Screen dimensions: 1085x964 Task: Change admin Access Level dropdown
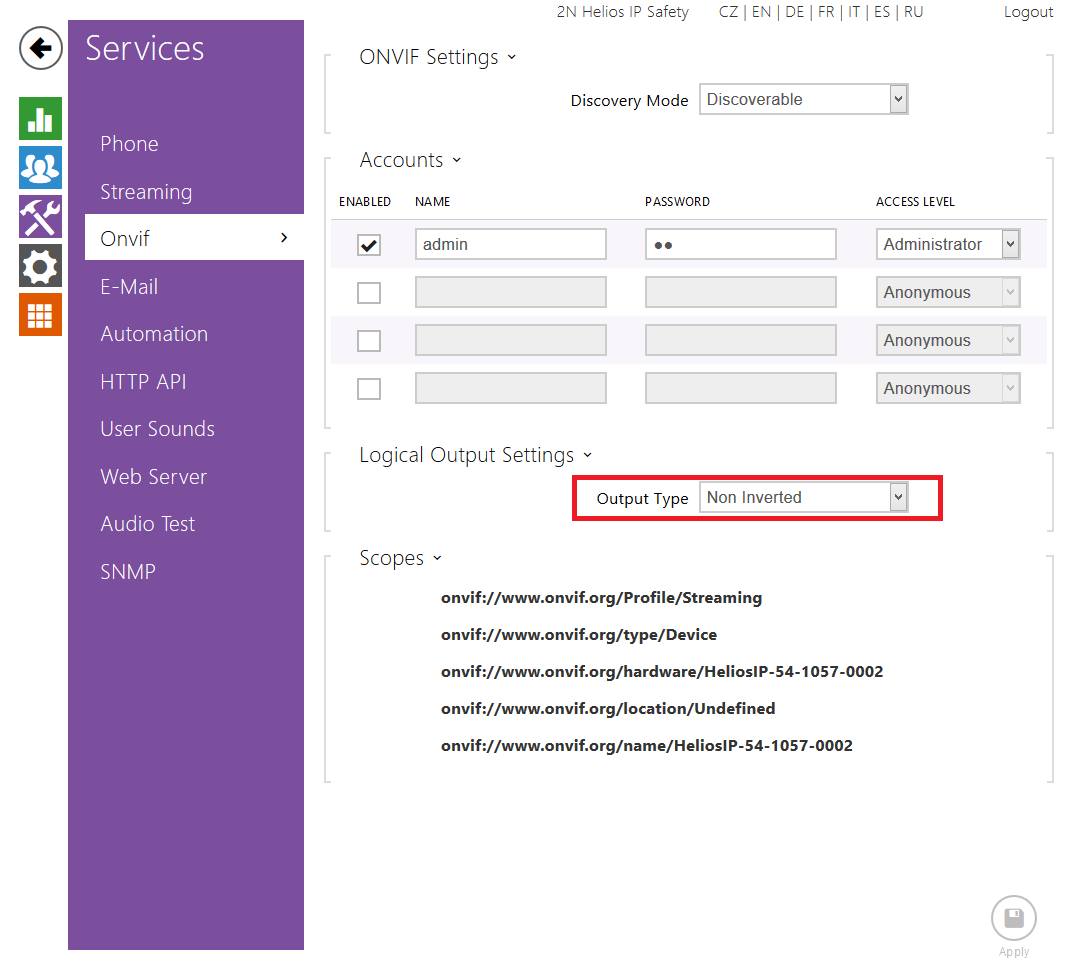click(947, 245)
